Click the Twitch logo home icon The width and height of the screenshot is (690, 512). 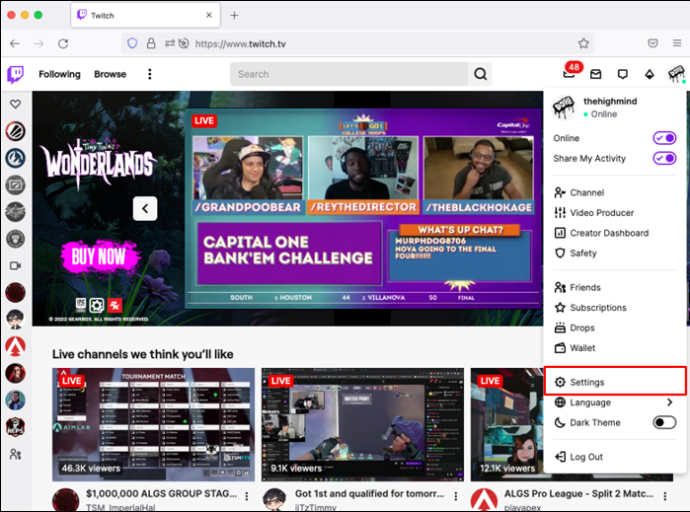point(15,74)
